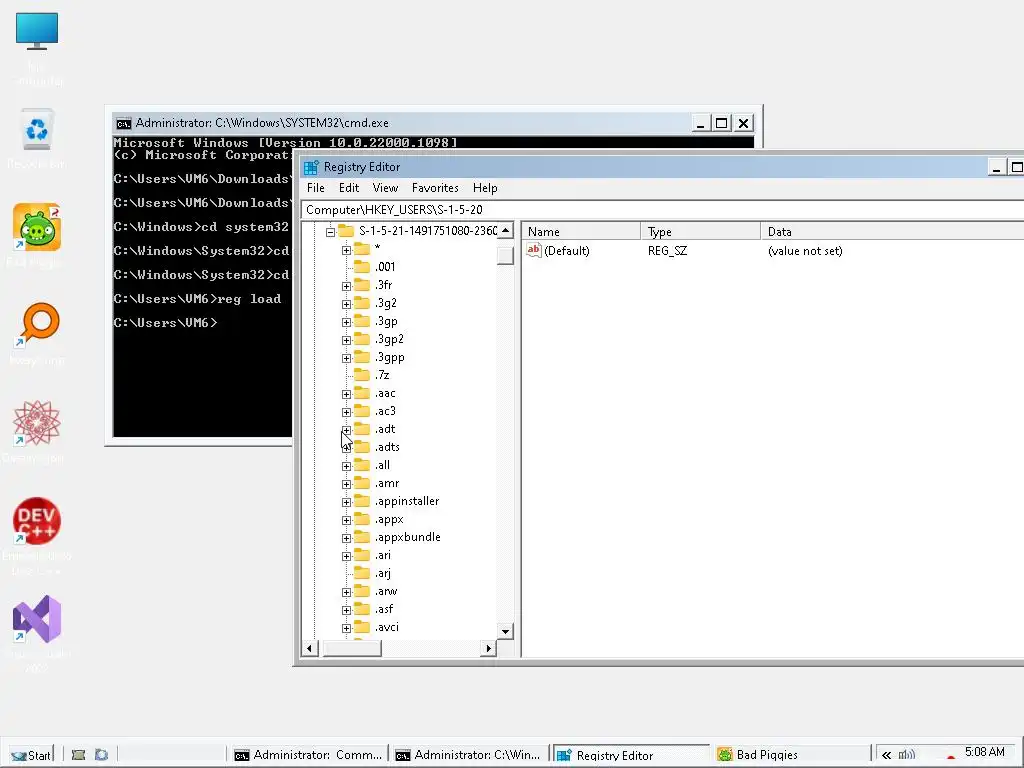Viewport: 1024px width, 768px height.
Task: Click the S-1-5-21 key folder icon
Action: pos(346,231)
